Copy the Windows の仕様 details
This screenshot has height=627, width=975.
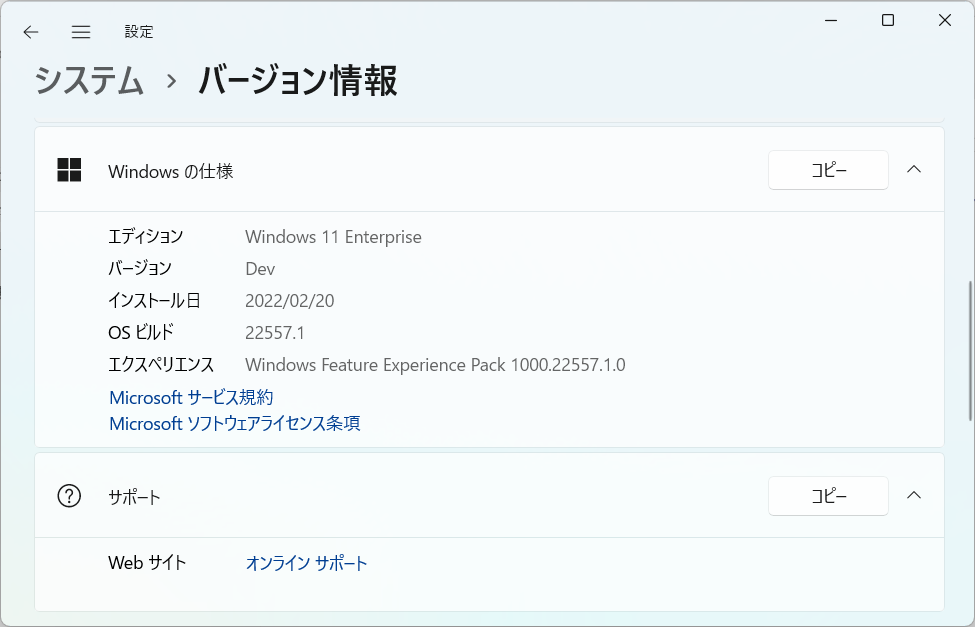[828, 170]
